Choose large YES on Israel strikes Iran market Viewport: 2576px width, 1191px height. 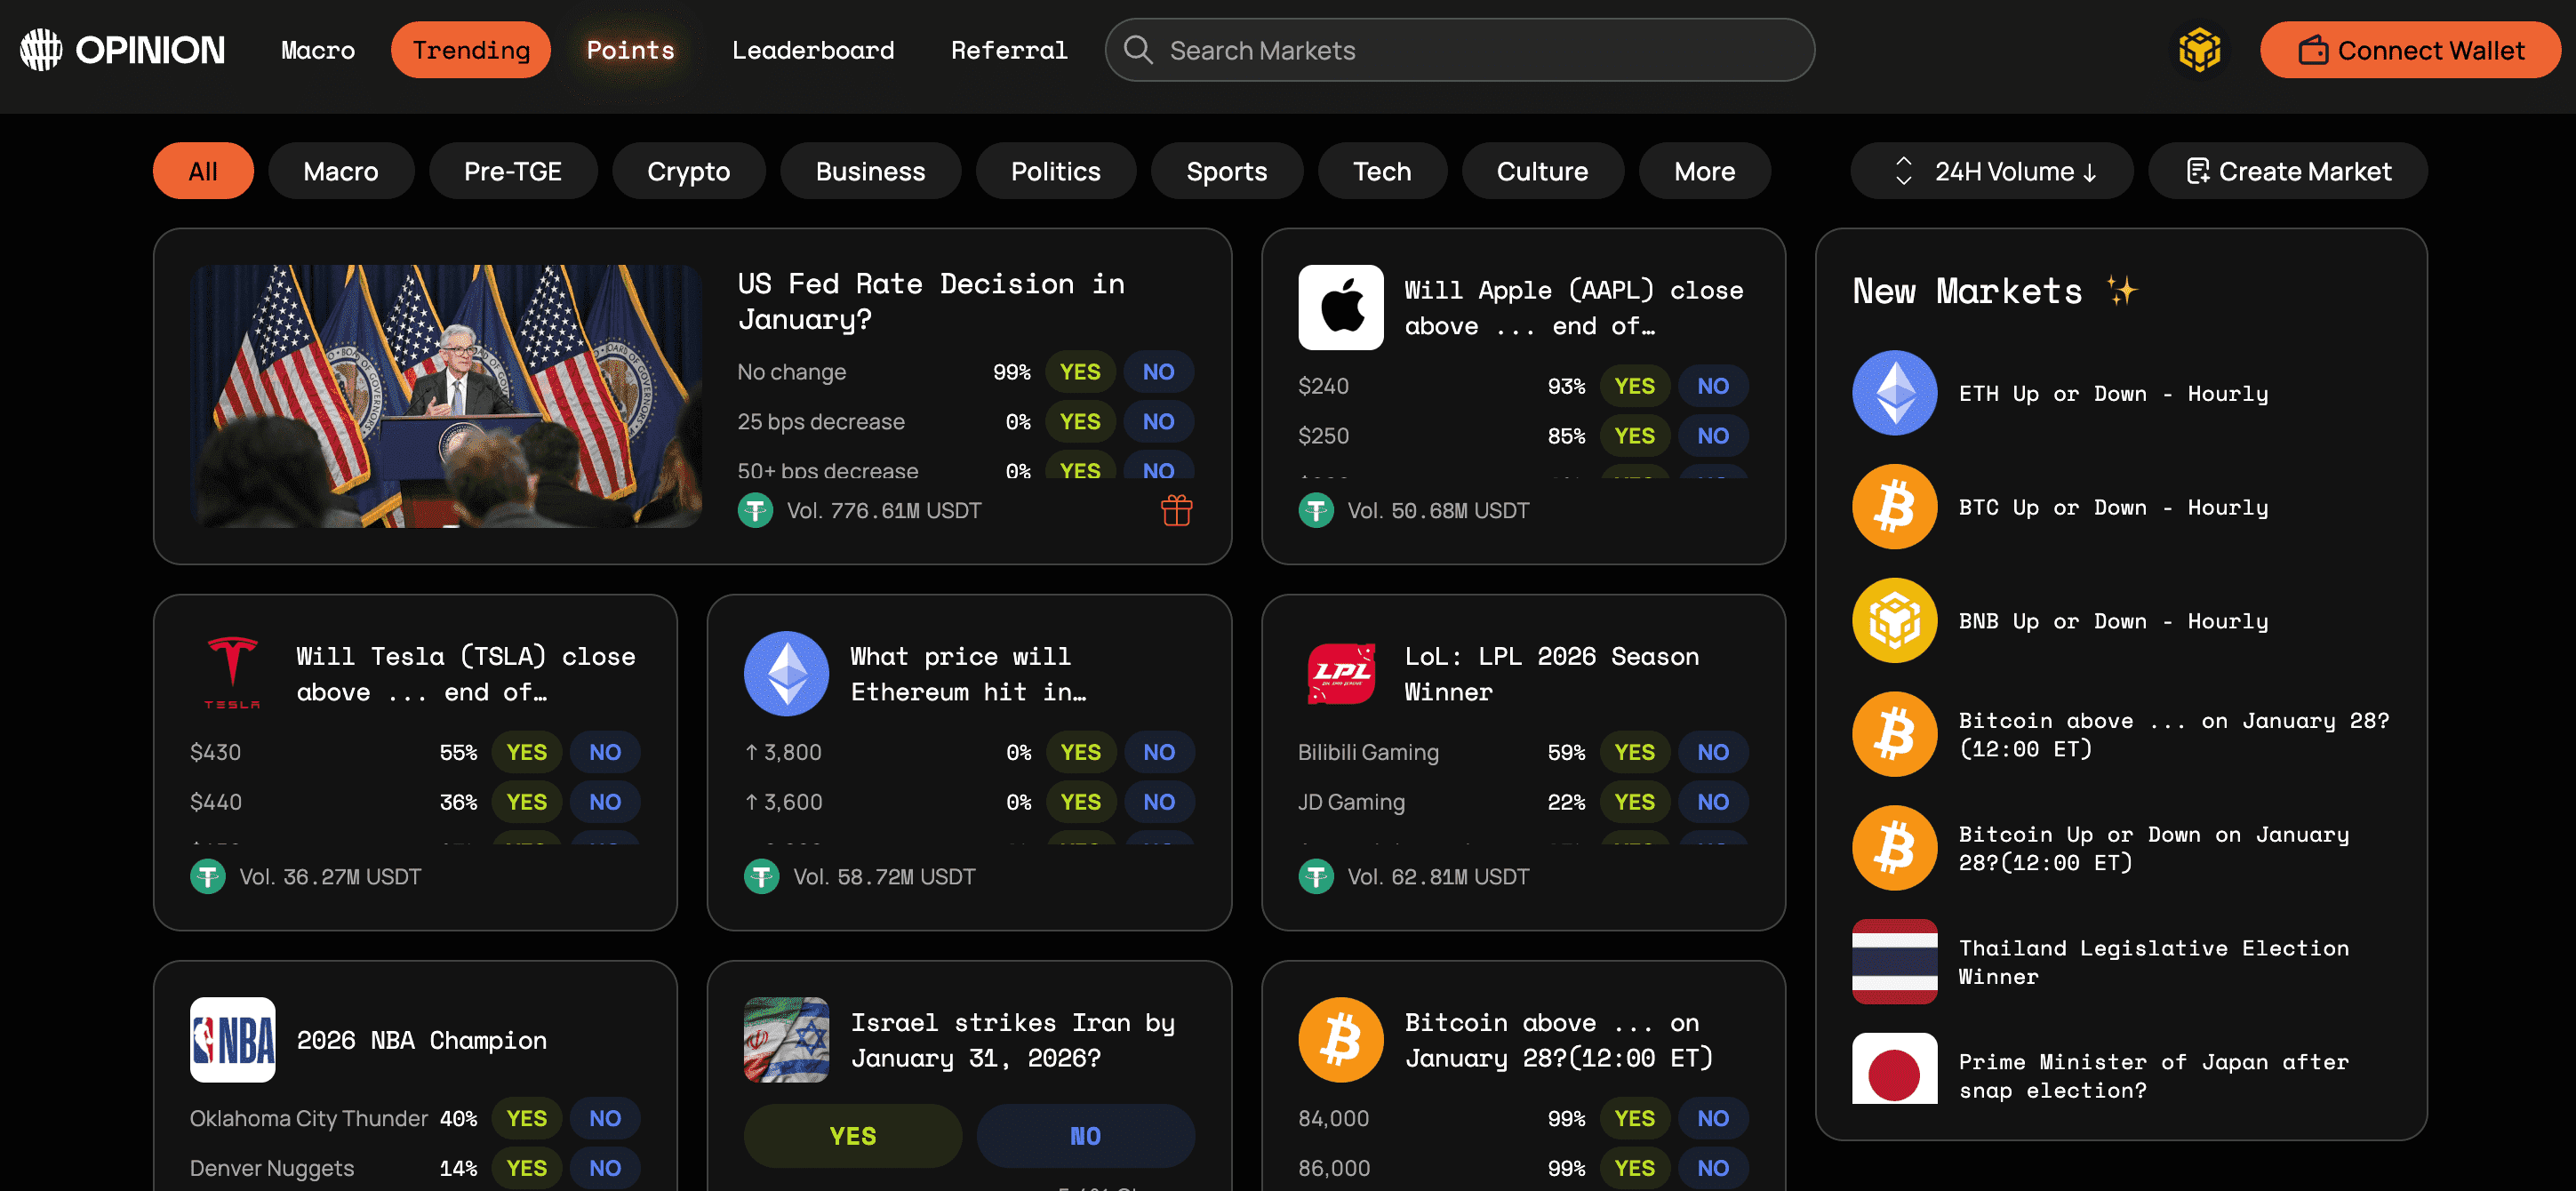852,1136
